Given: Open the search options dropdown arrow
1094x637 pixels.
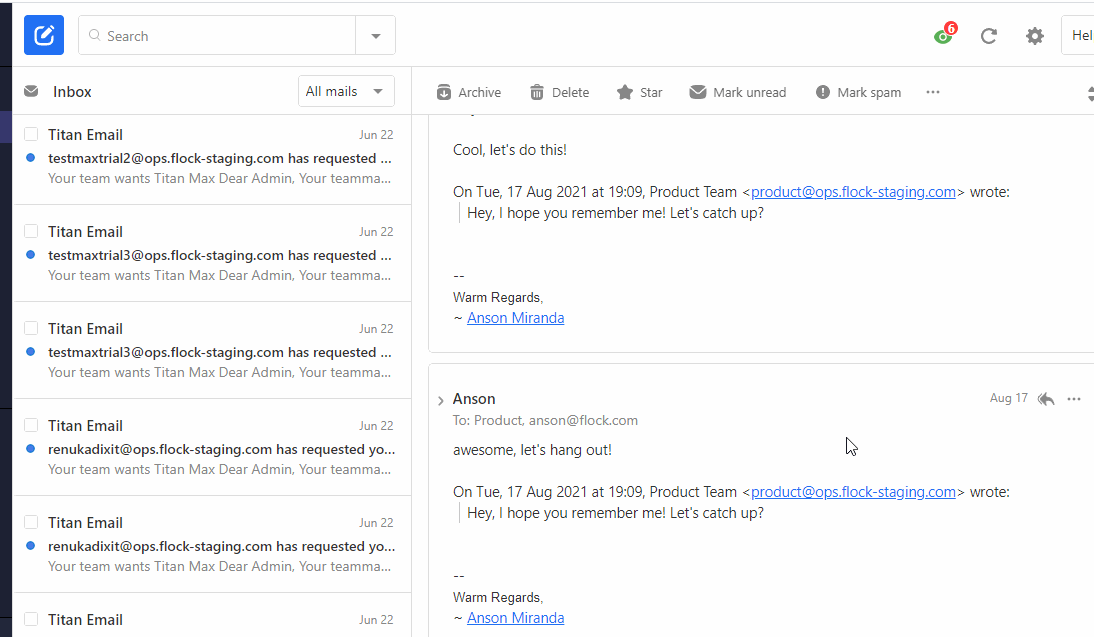Looking at the screenshot, I should 375,36.
